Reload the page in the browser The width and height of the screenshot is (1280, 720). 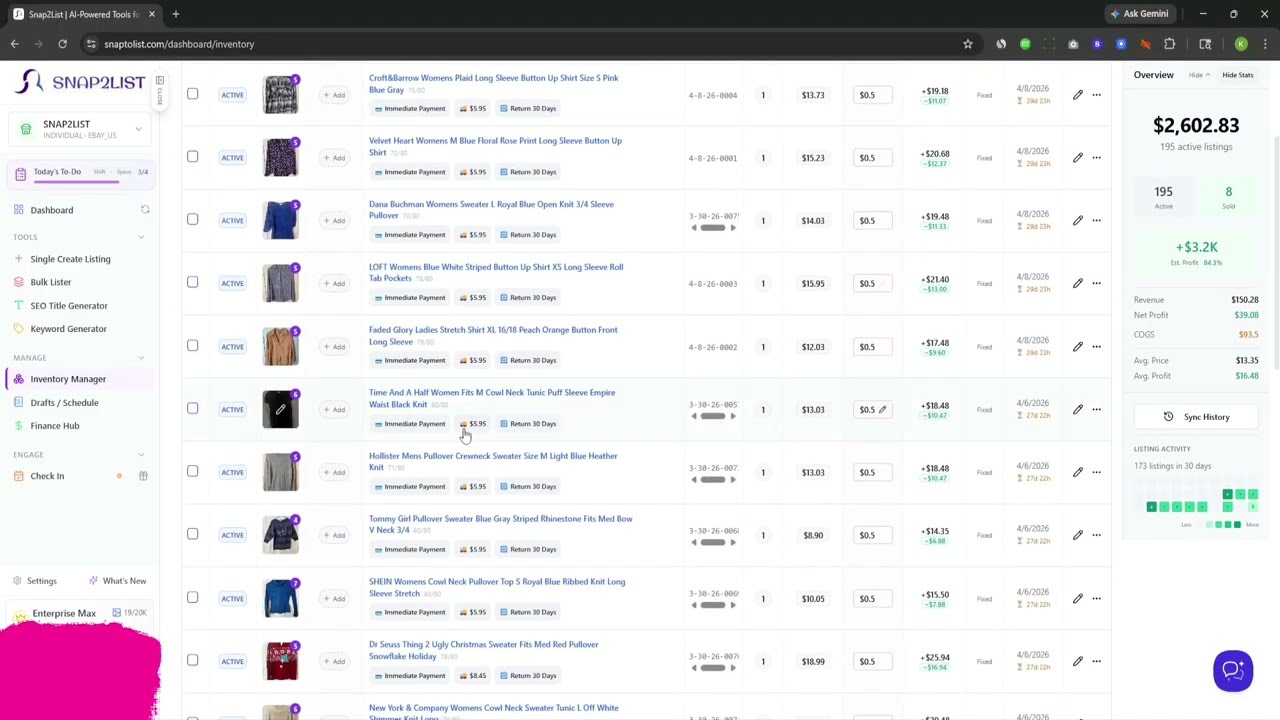[62, 44]
